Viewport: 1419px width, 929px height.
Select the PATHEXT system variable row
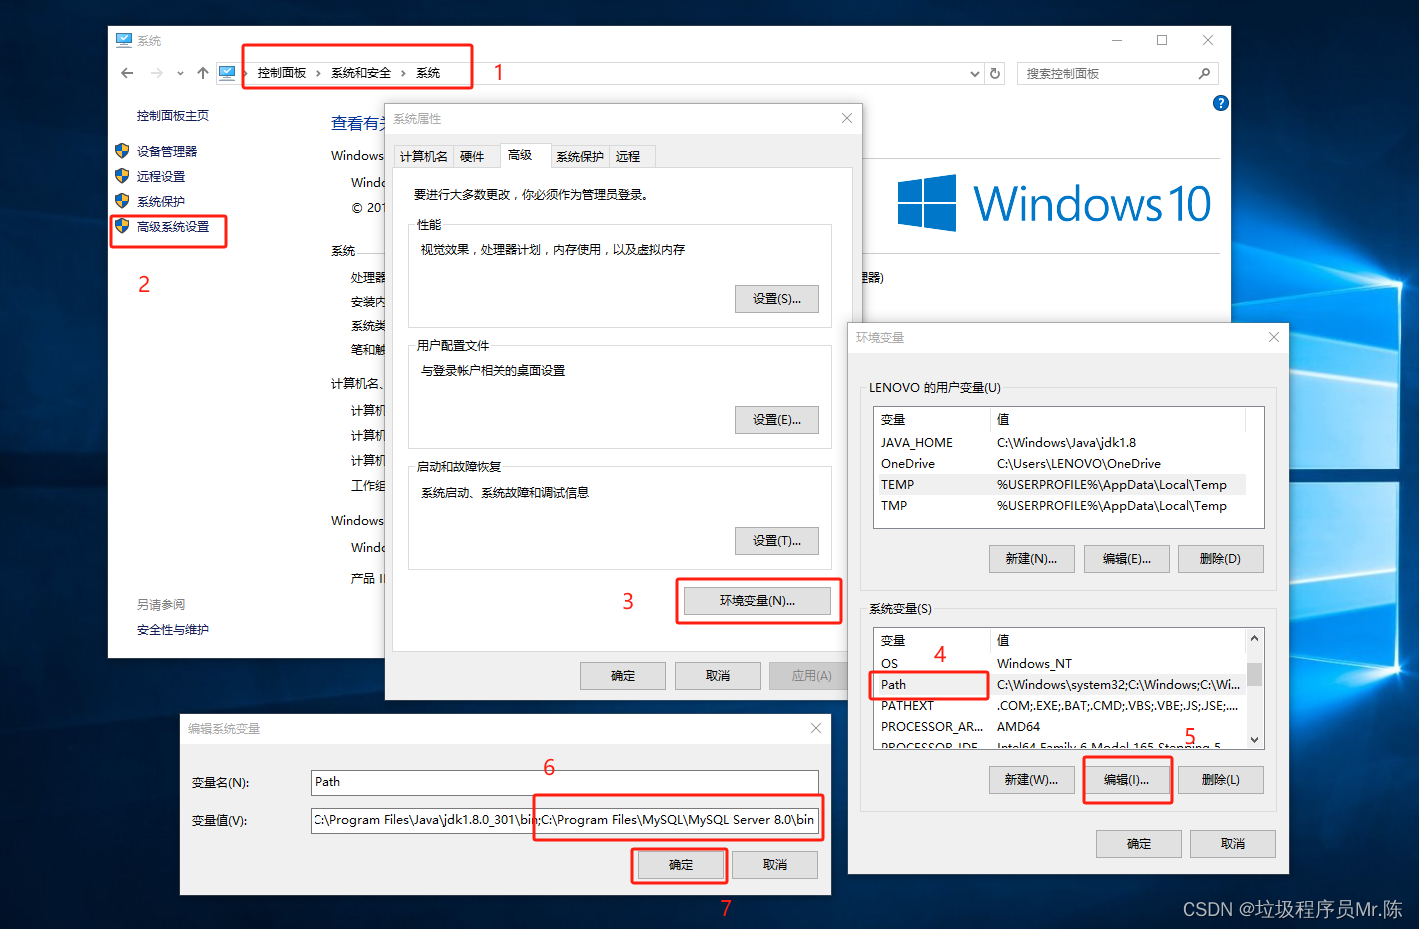pos(1060,706)
